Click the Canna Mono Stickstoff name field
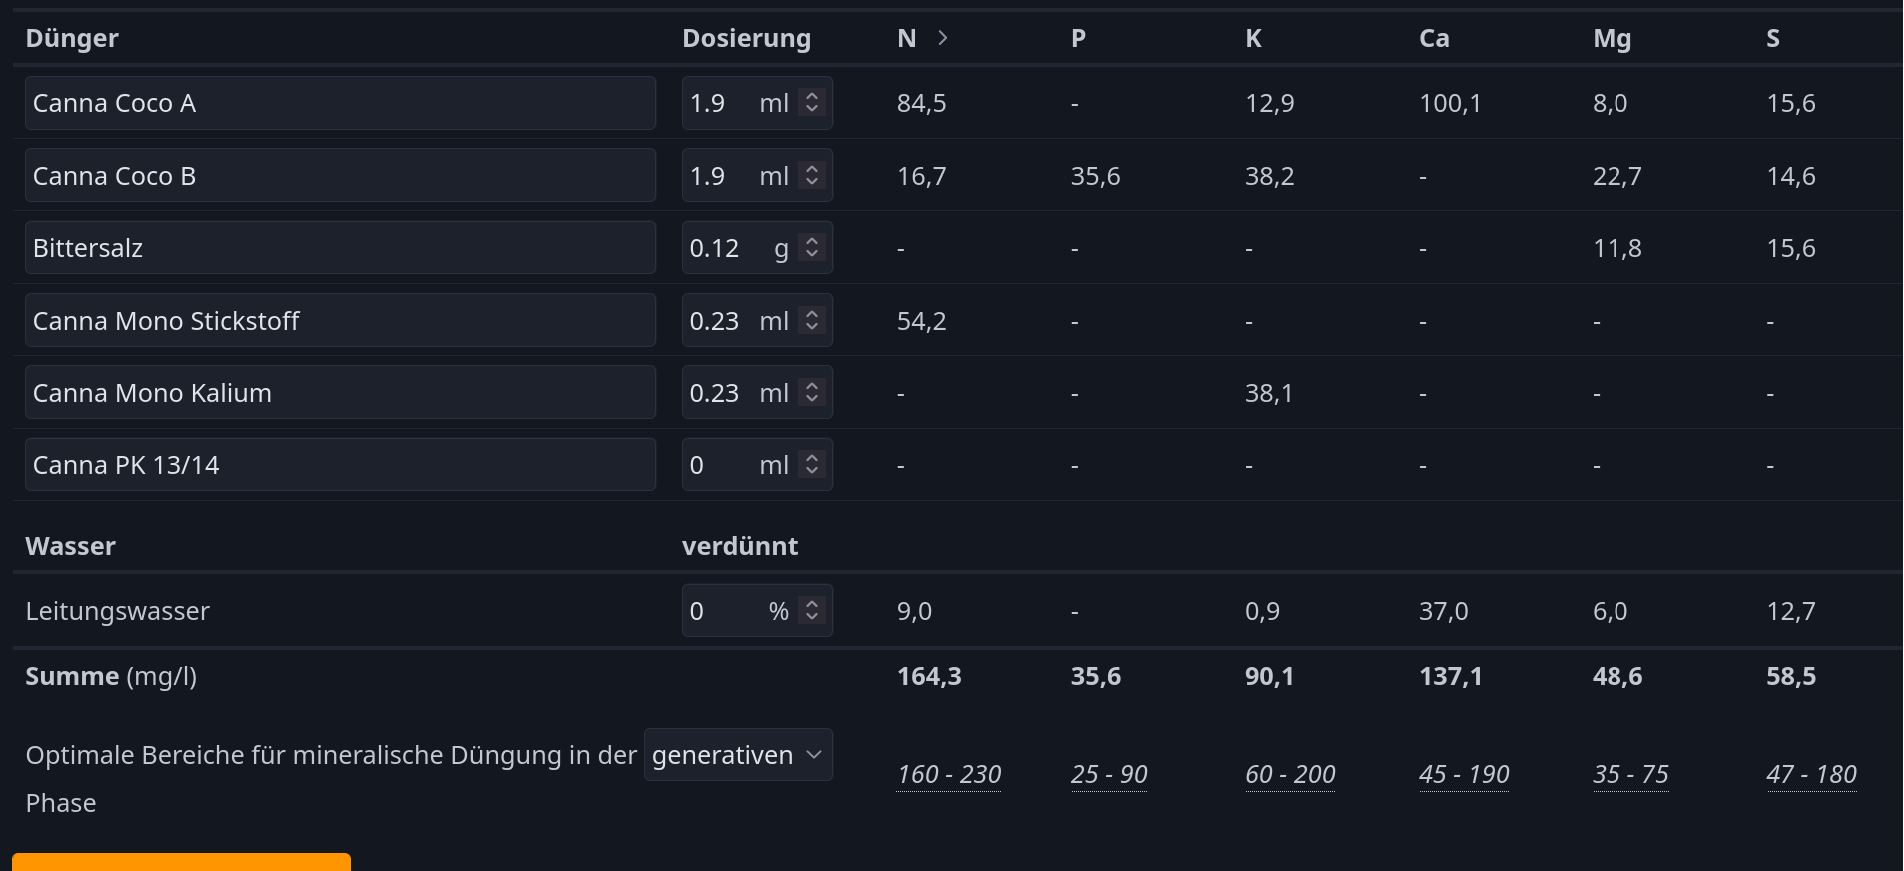This screenshot has width=1904, height=871. click(x=340, y=321)
